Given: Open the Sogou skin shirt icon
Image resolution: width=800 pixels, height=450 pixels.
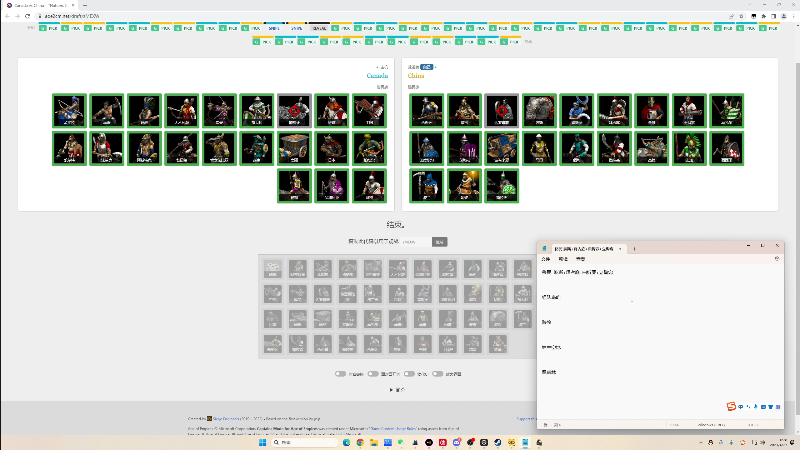Looking at the screenshot, I should pyautogui.click(x=770, y=407).
